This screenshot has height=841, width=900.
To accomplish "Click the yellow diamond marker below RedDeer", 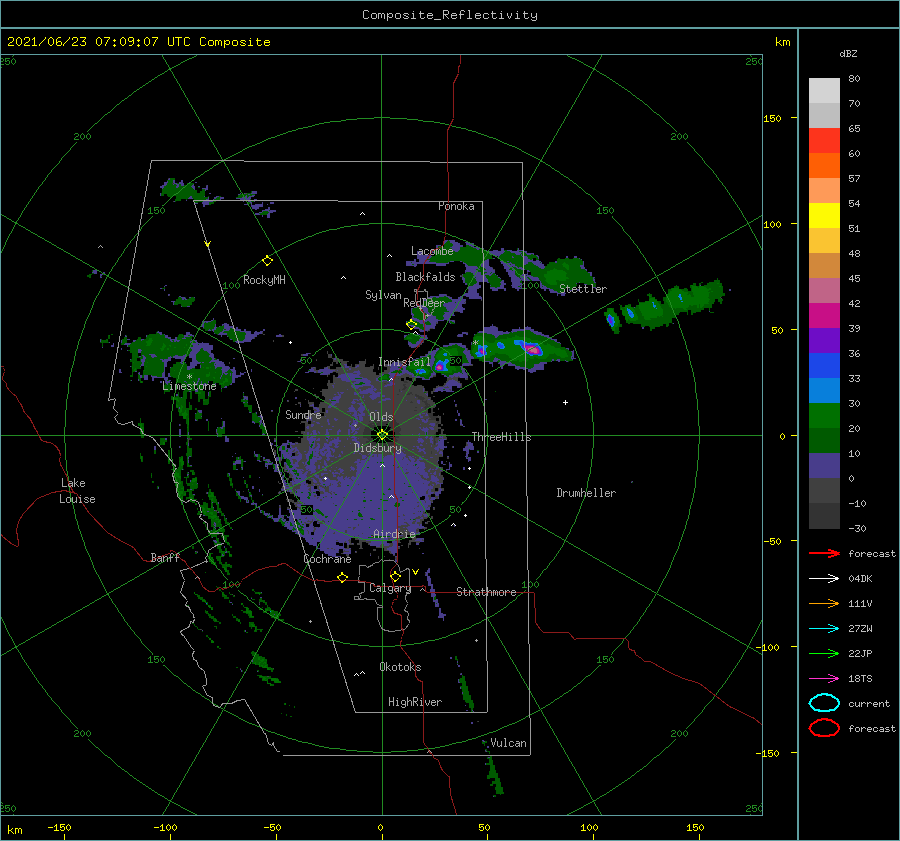I will [x=412, y=324].
